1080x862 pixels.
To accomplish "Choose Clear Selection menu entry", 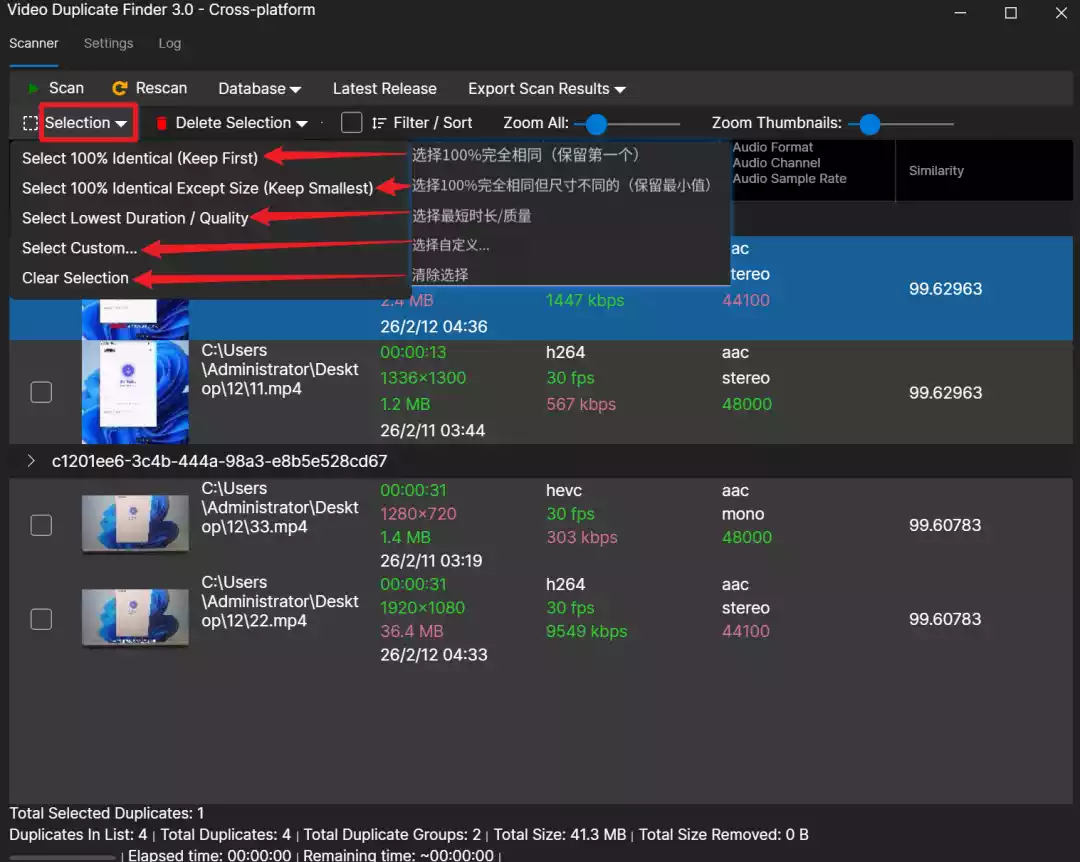I will (75, 278).
